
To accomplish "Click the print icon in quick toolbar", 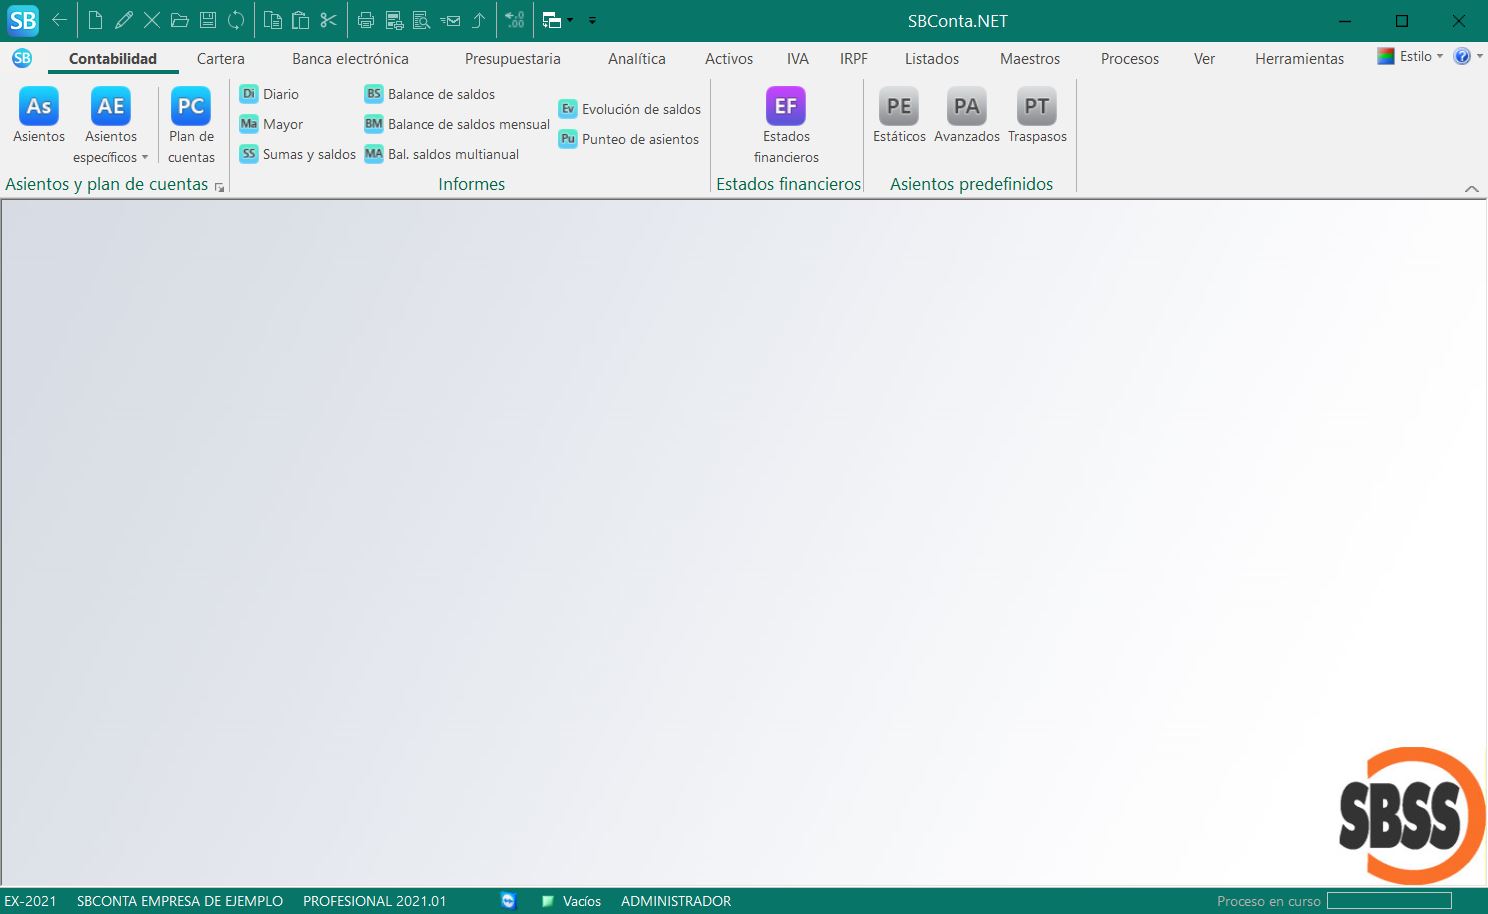I will [x=366, y=20].
